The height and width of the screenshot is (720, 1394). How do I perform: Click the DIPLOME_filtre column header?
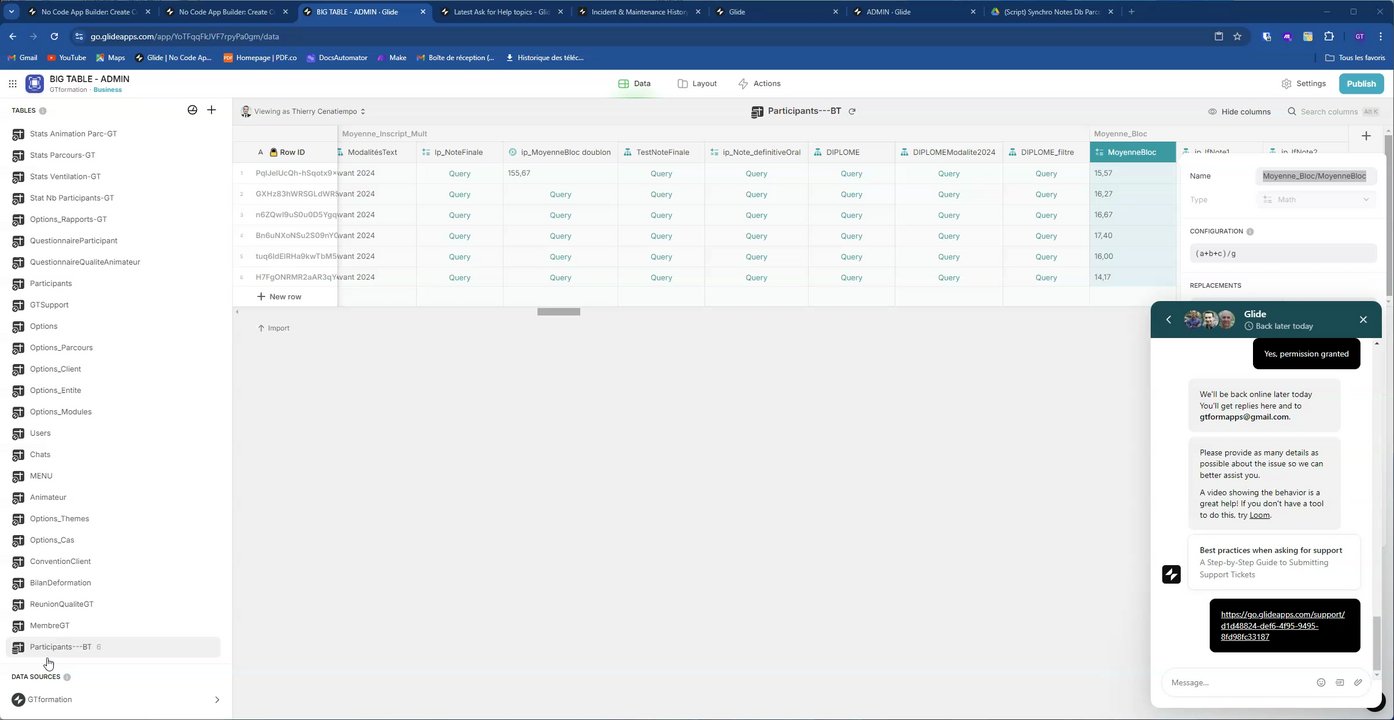coord(1047,152)
